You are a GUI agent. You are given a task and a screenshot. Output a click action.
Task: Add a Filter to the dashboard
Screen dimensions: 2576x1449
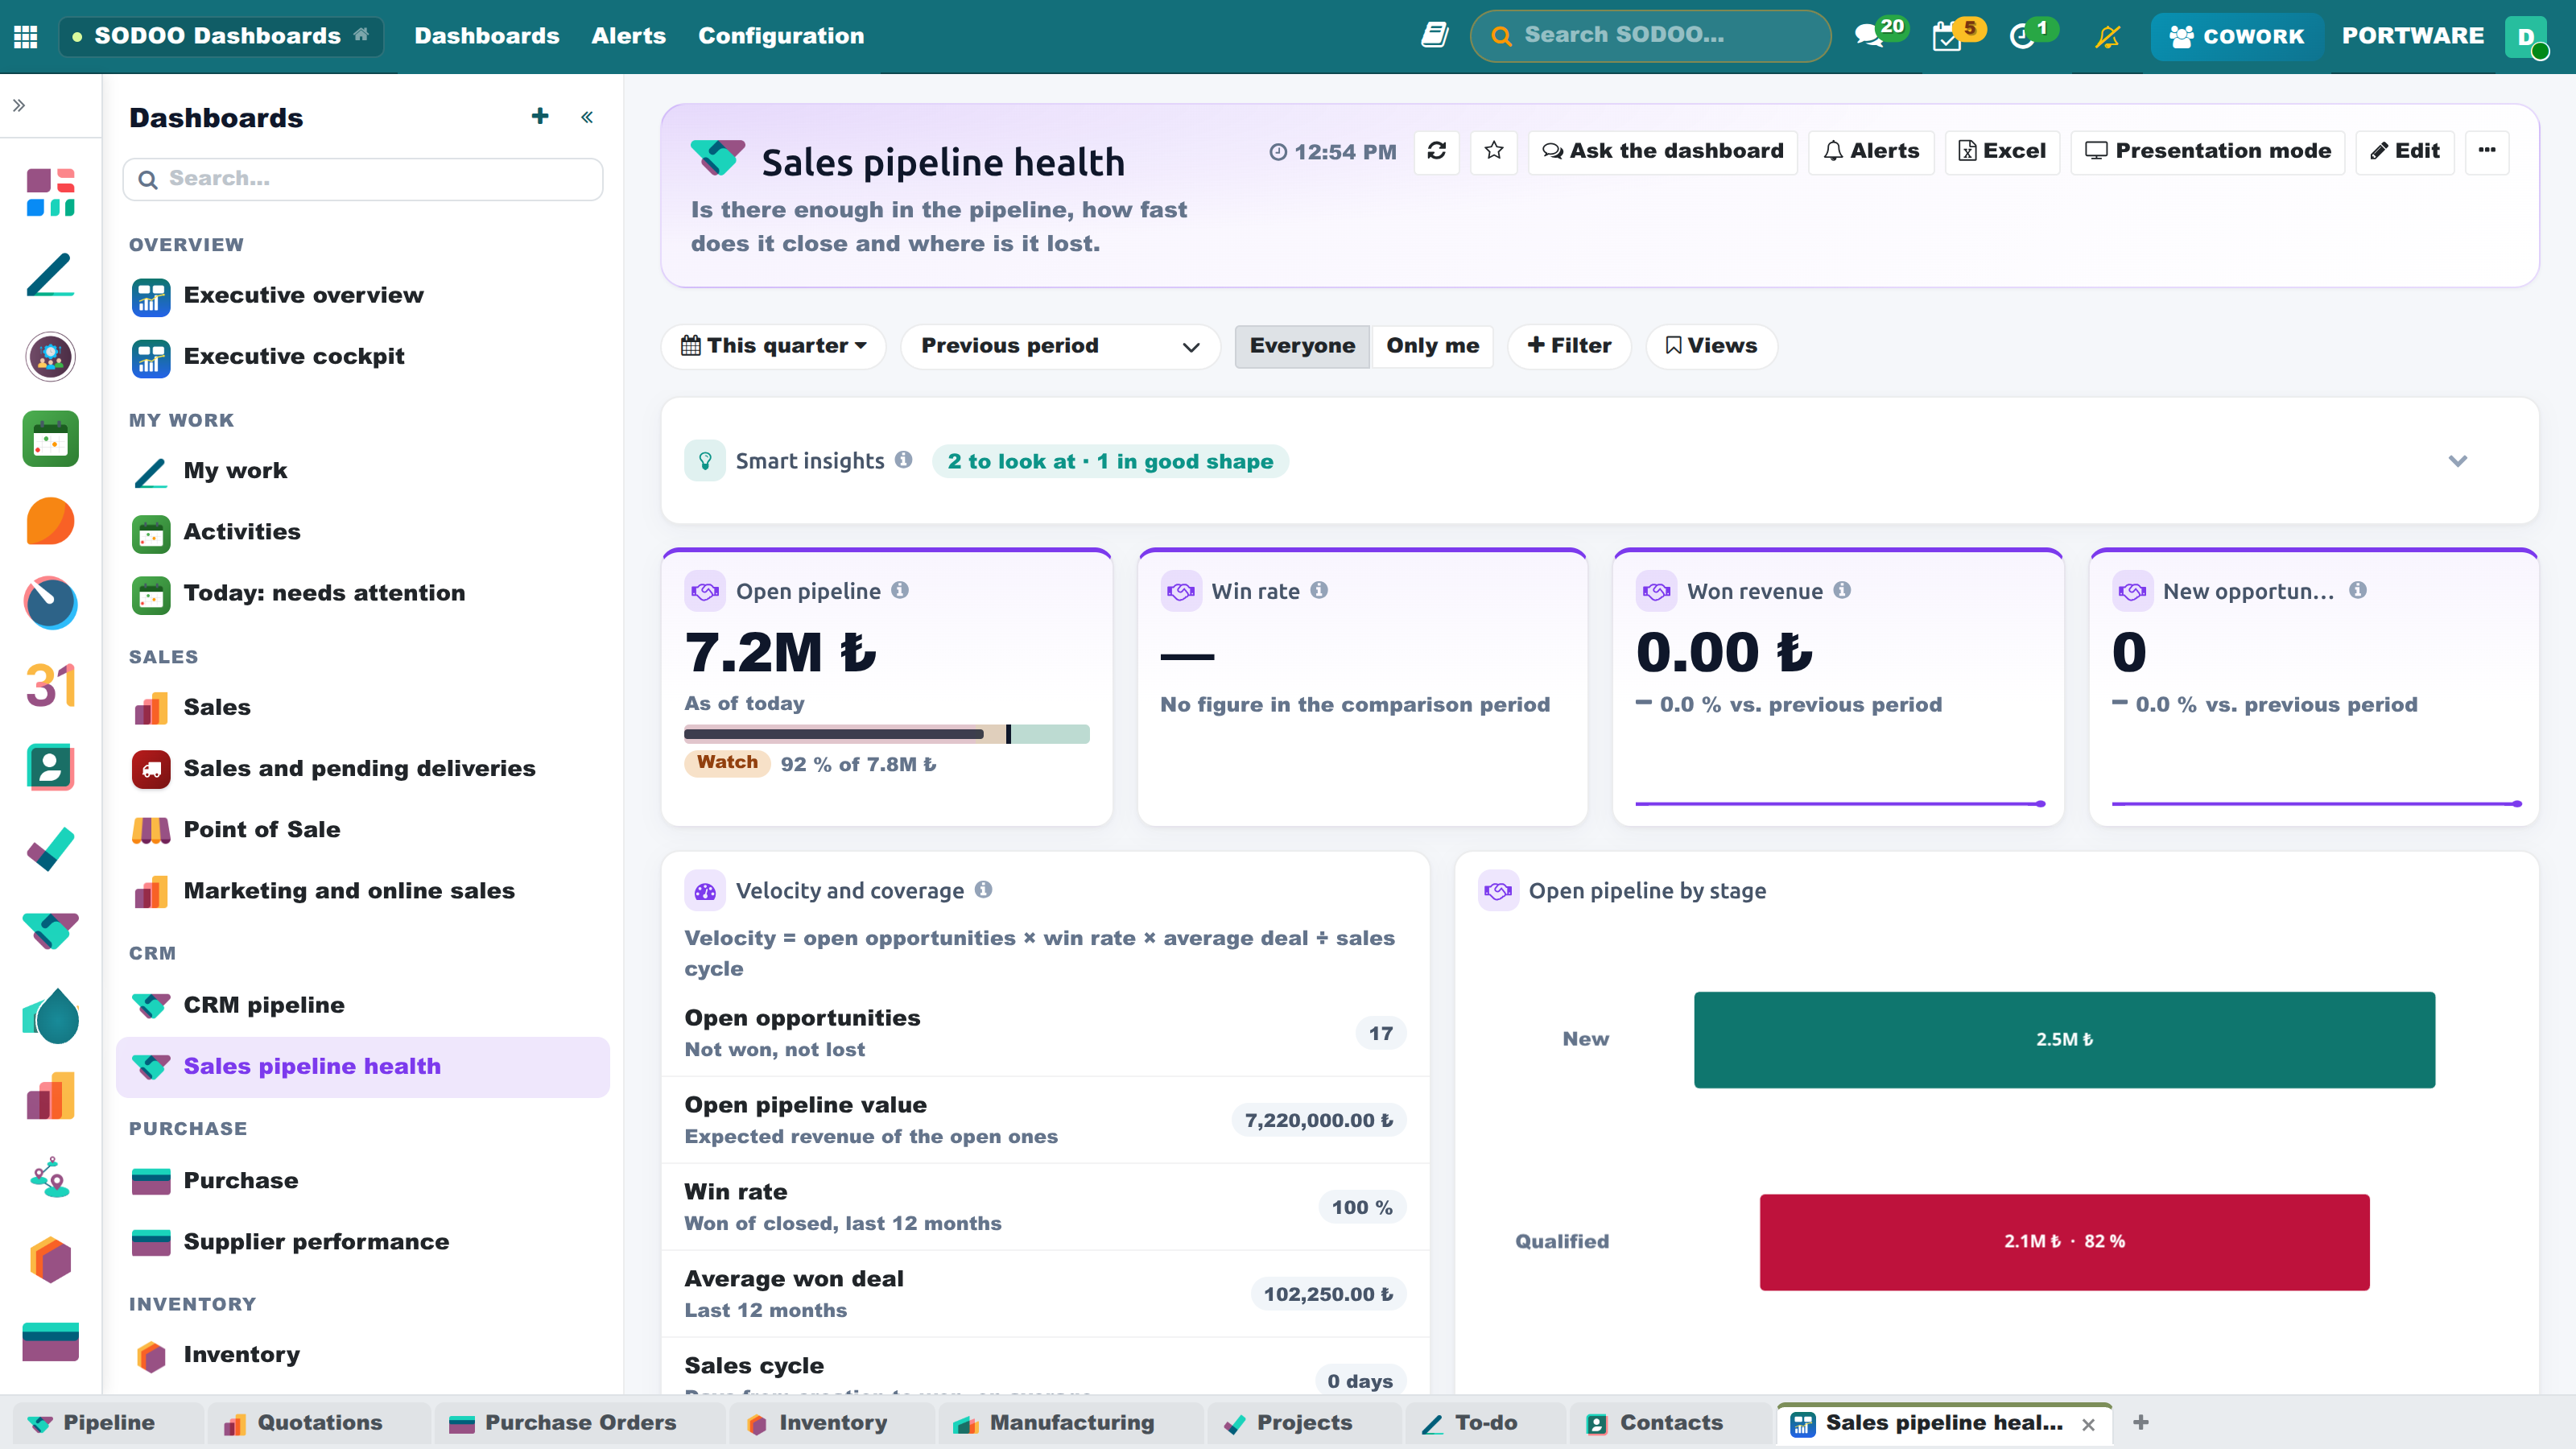(1569, 346)
